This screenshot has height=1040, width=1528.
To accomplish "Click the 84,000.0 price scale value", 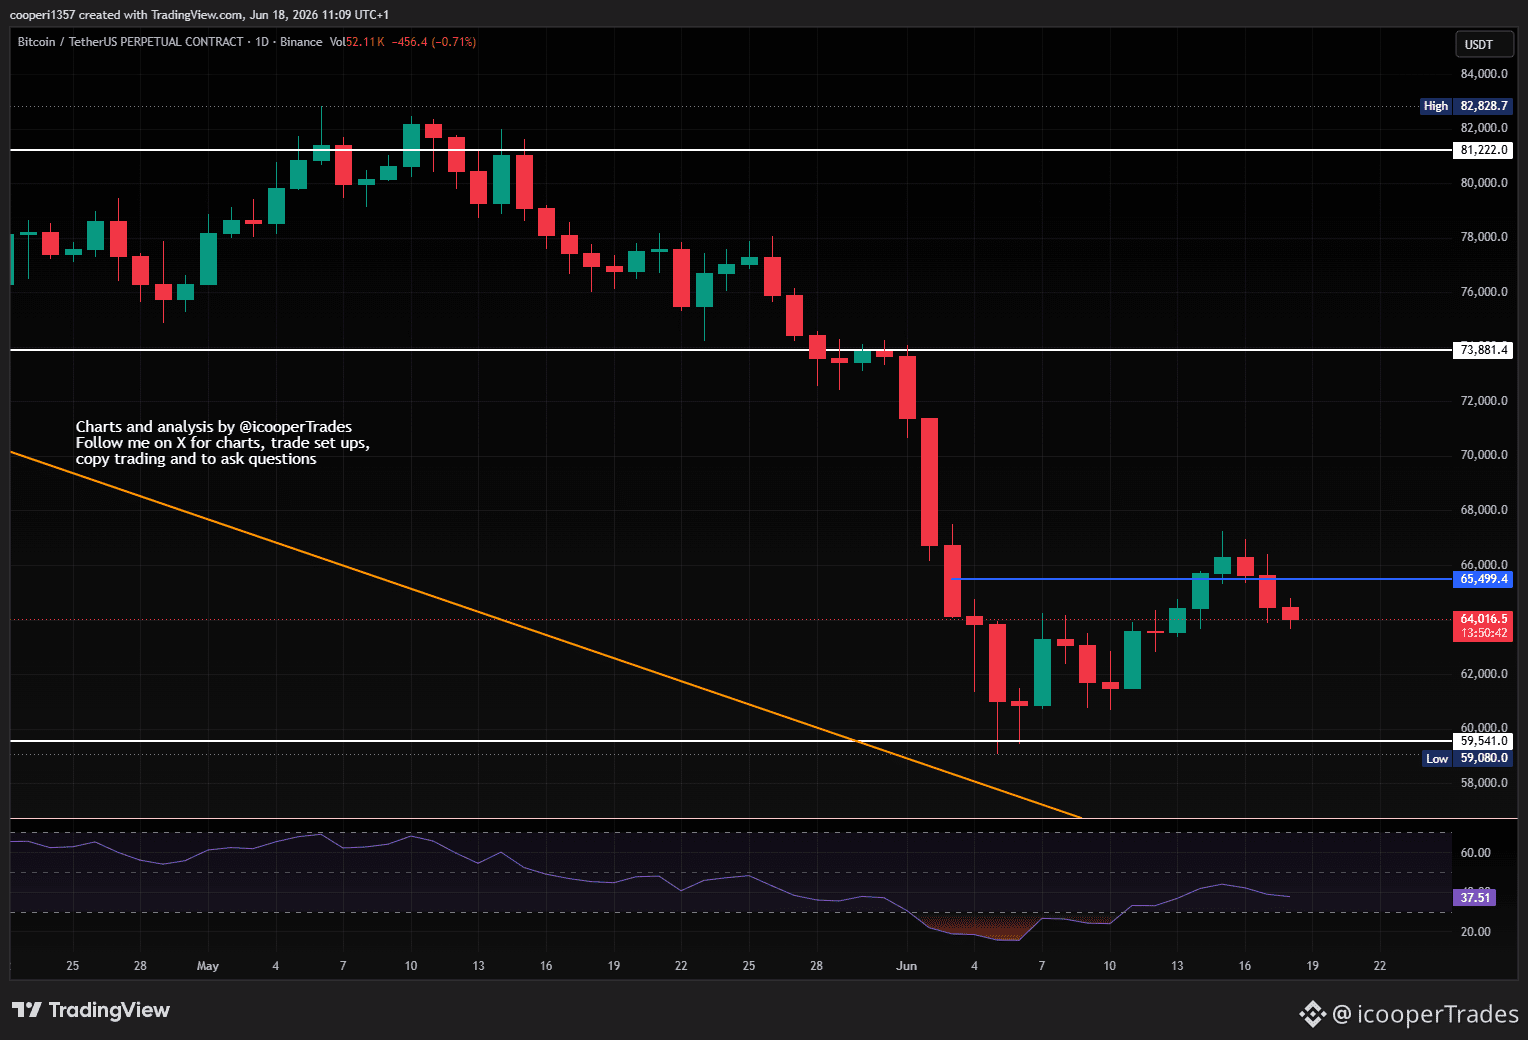I will point(1484,74).
